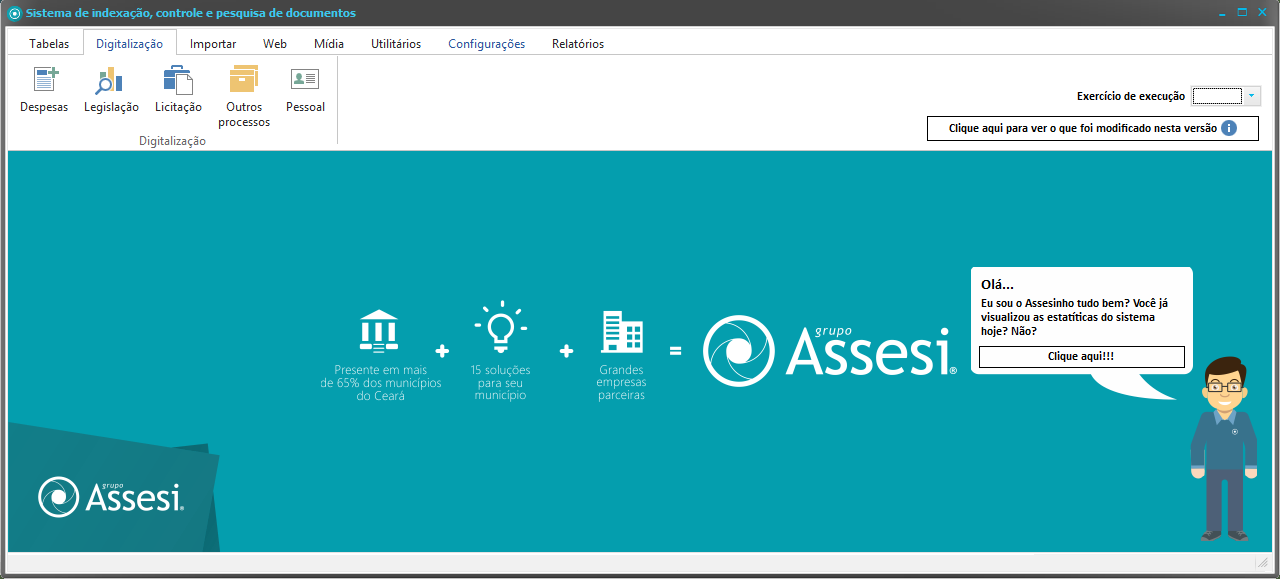Maximize the application window

click(x=1242, y=13)
